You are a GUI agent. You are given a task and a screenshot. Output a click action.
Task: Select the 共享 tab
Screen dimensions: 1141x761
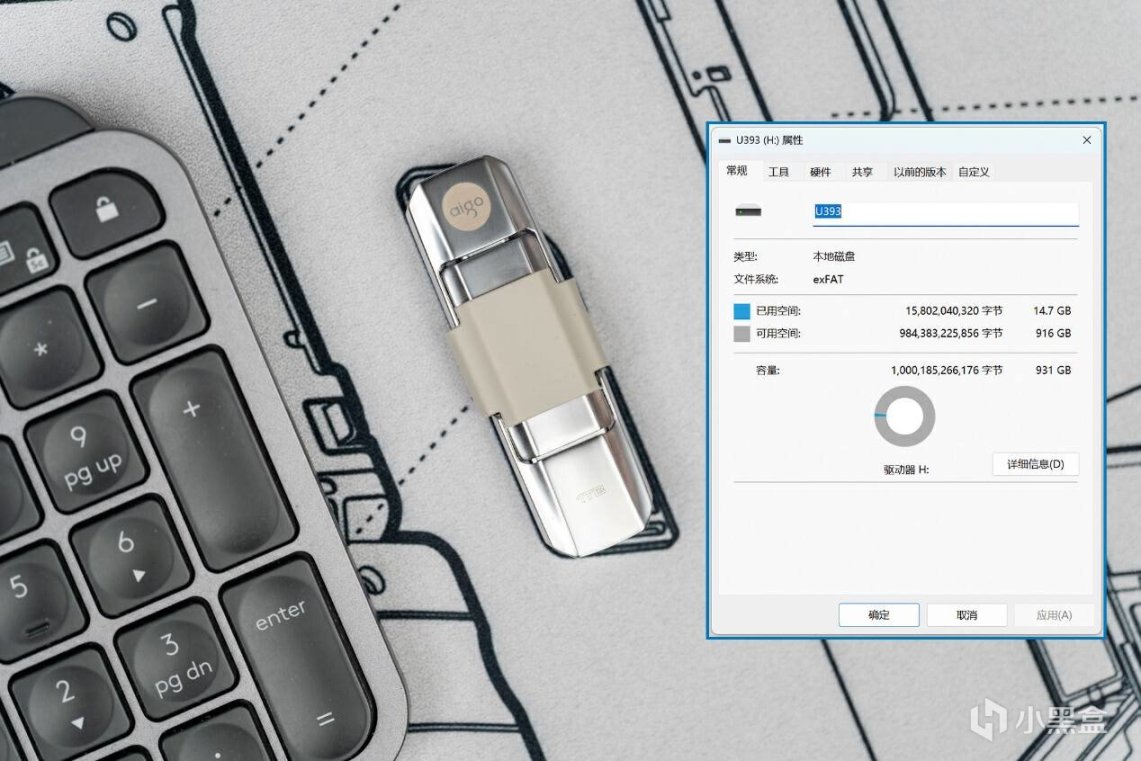point(862,172)
